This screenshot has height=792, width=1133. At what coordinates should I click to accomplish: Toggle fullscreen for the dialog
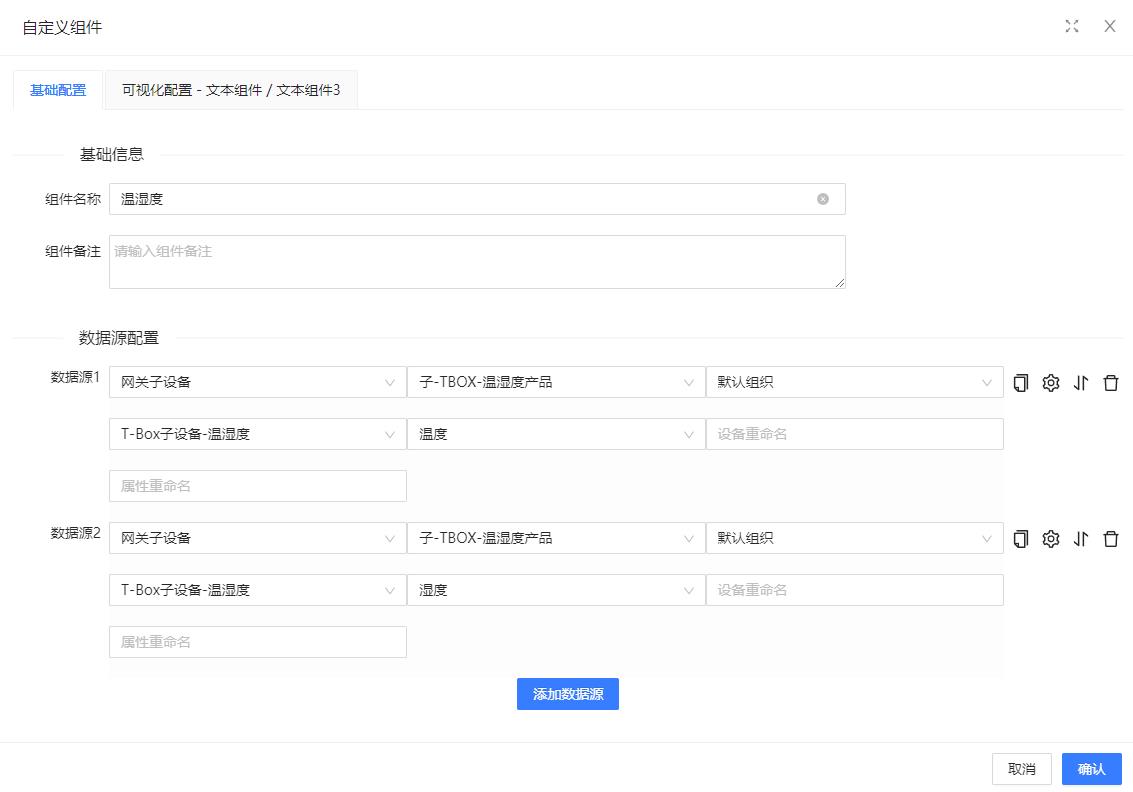[x=1072, y=27]
